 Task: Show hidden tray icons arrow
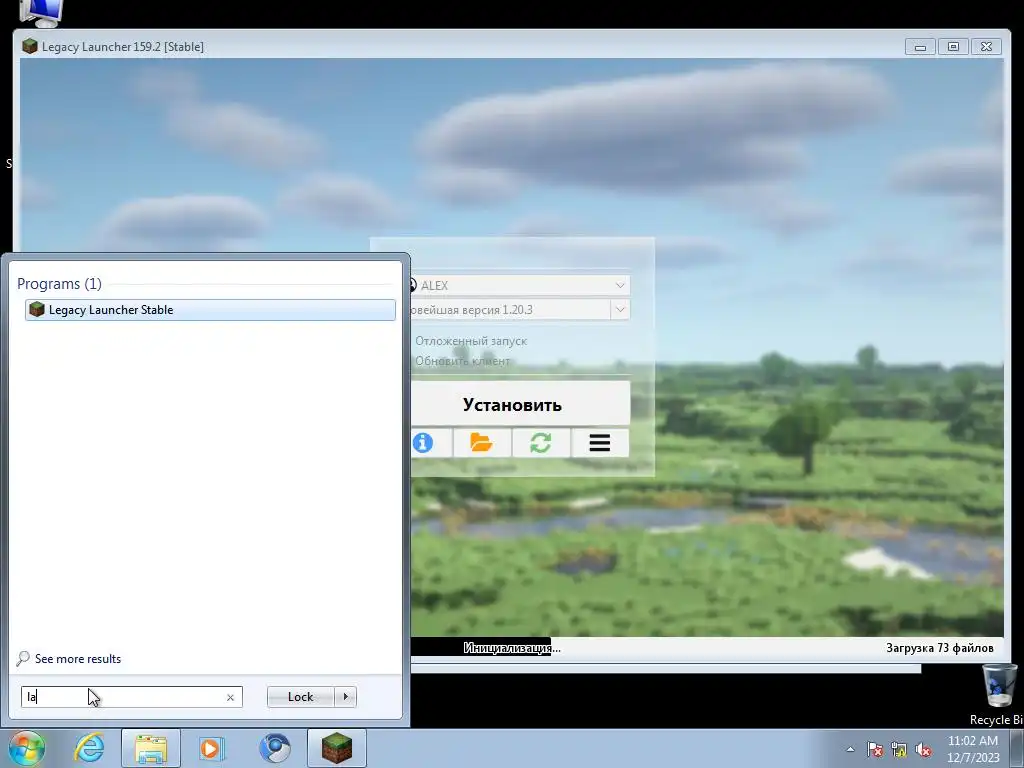click(850, 749)
